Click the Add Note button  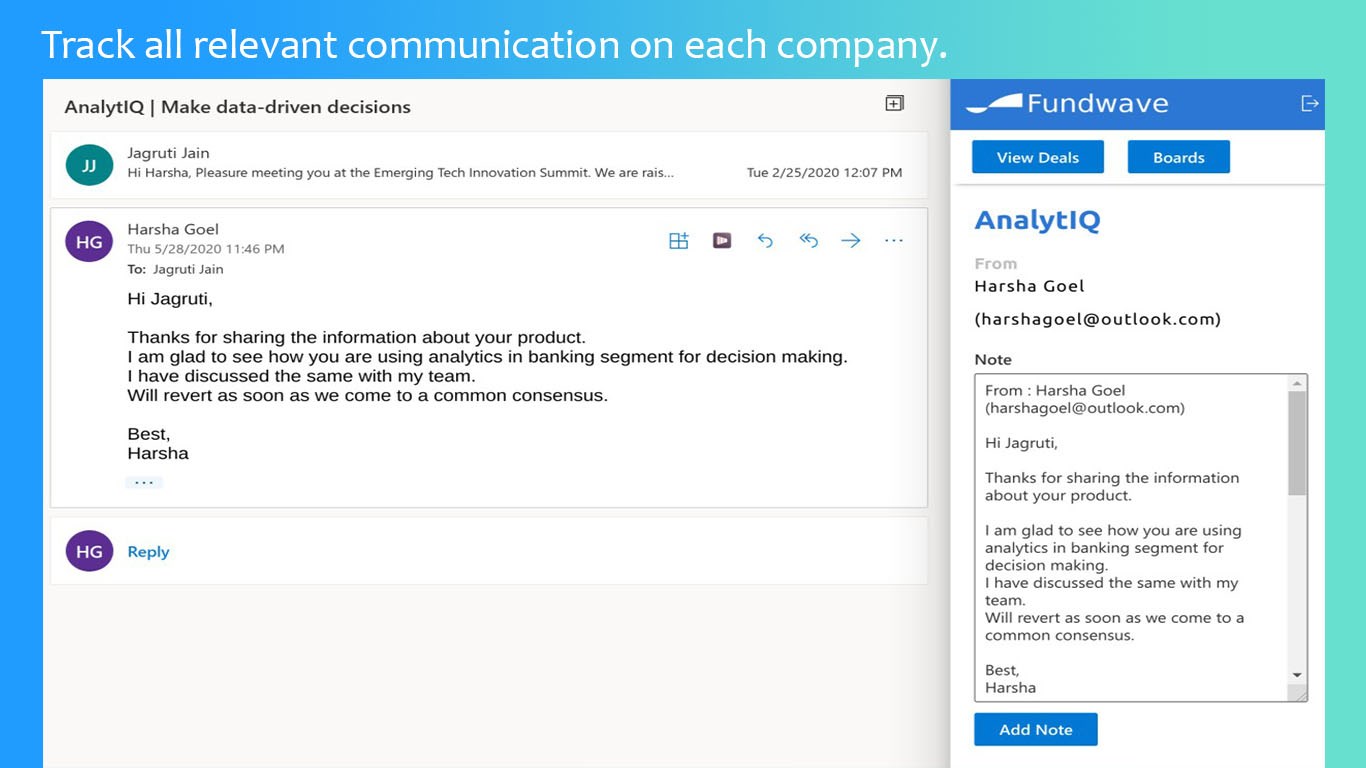click(1035, 730)
